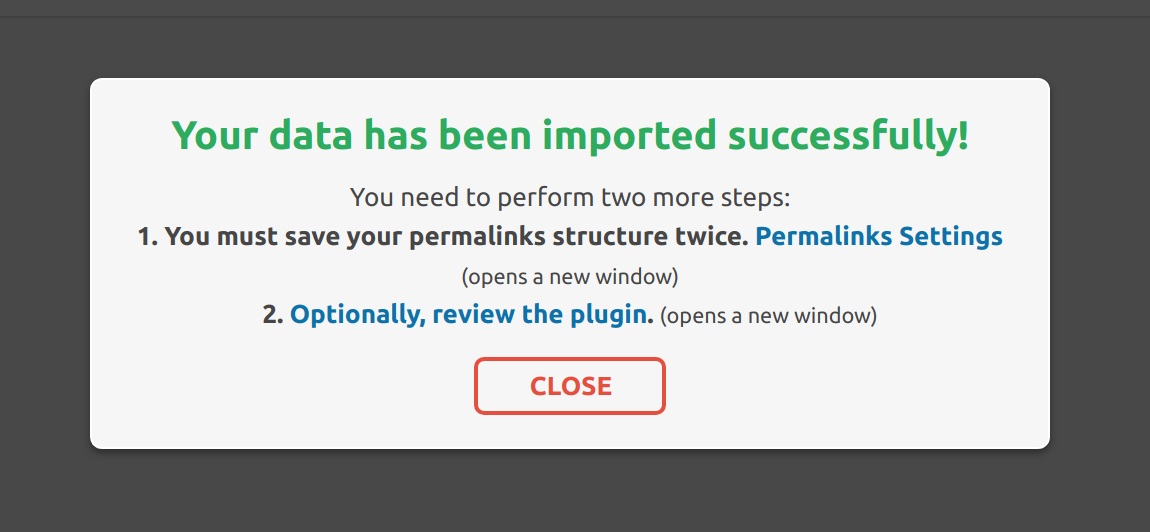Click the word 'successfully!' in the heading
The width and height of the screenshot is (1150, 532).
[848, 136]
